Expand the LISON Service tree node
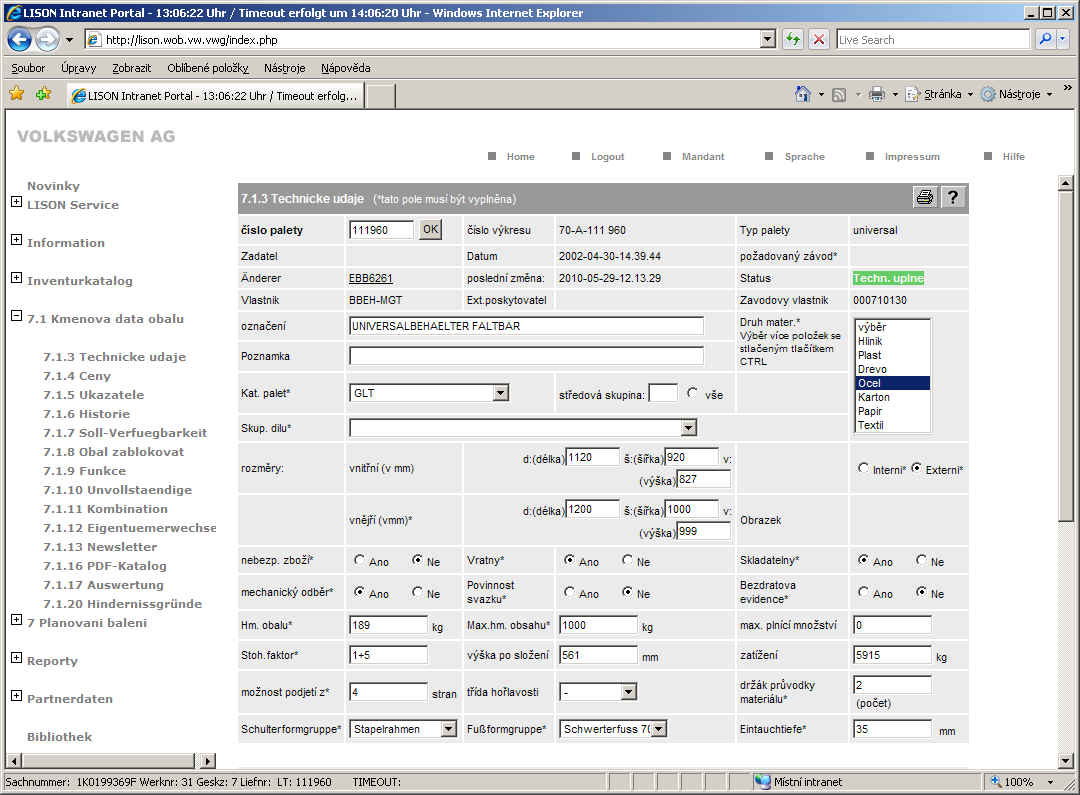1080x795 pixels. pos(17,202)
